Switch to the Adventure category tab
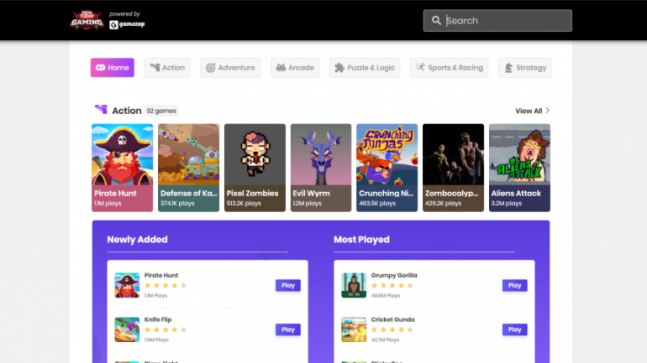This screenshot has width=647, height=363. point(230,68)
